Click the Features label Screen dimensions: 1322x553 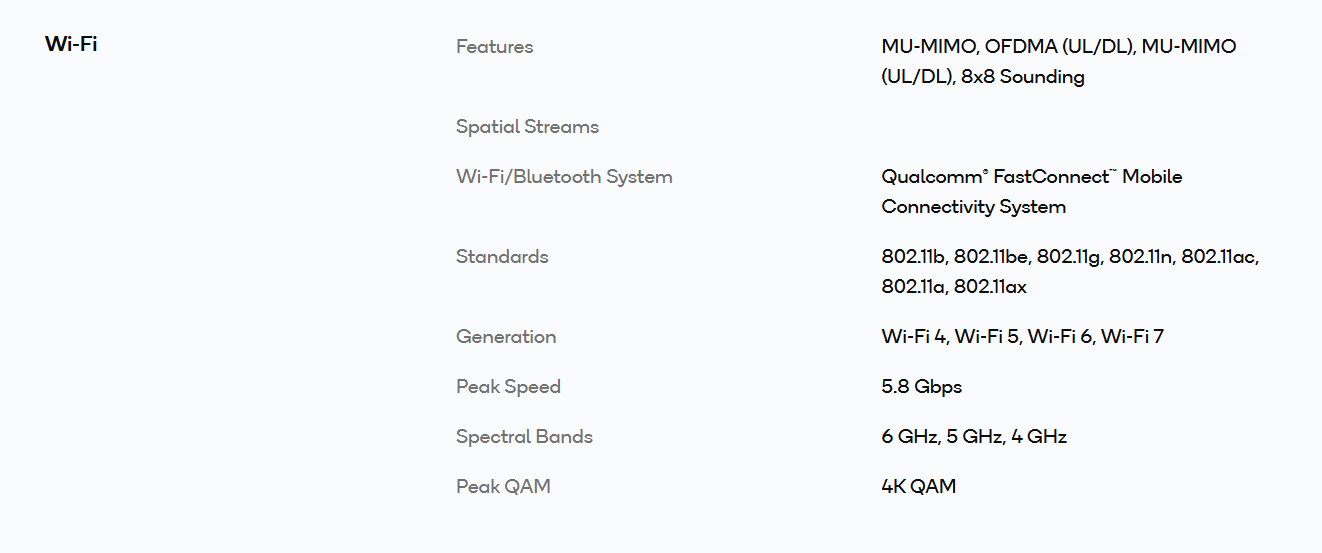coord(494,46)
